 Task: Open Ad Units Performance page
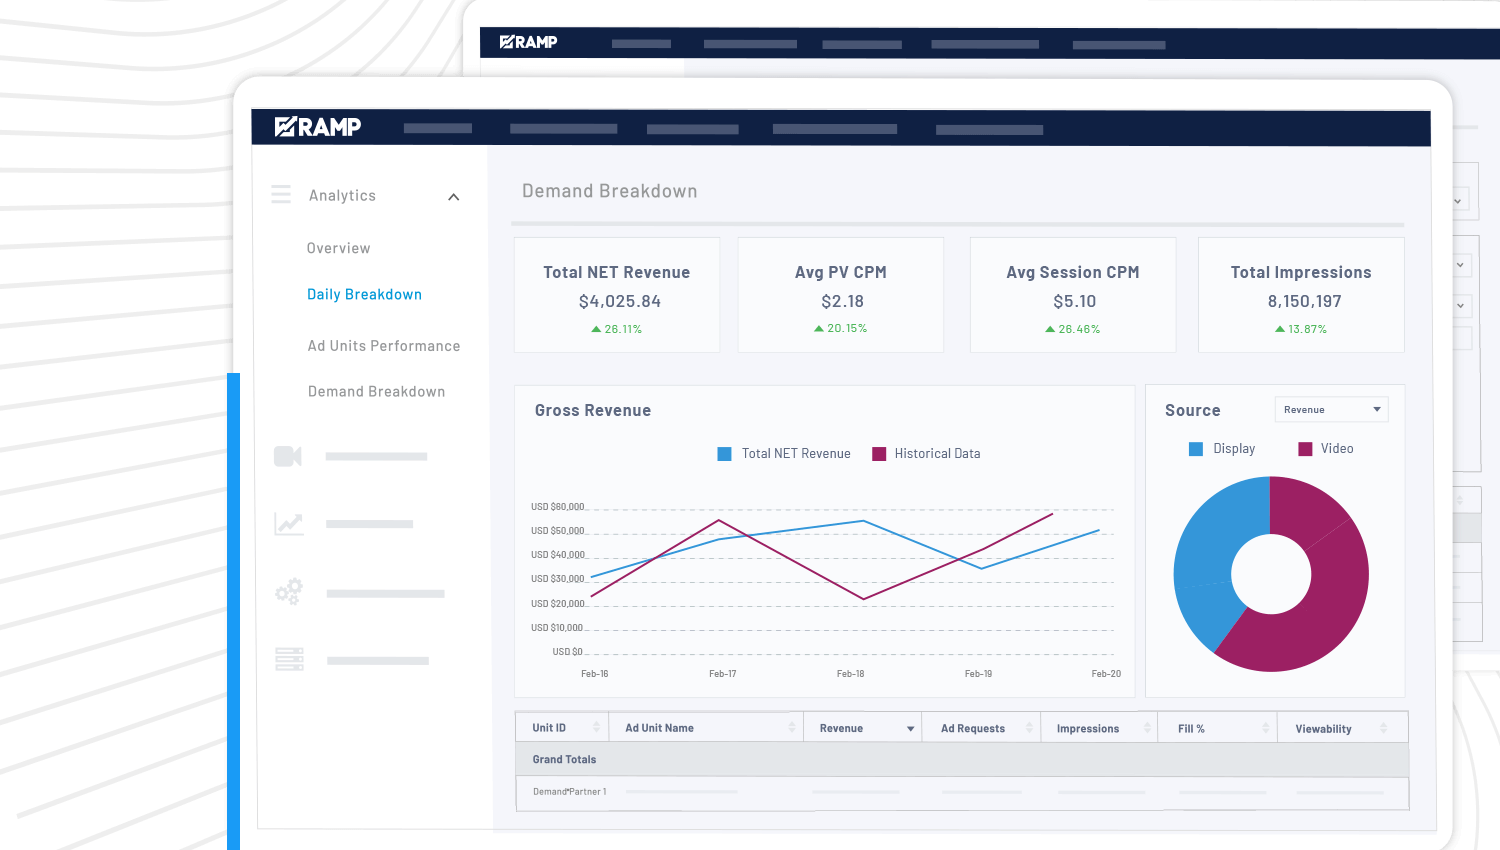tap(384, 346)
